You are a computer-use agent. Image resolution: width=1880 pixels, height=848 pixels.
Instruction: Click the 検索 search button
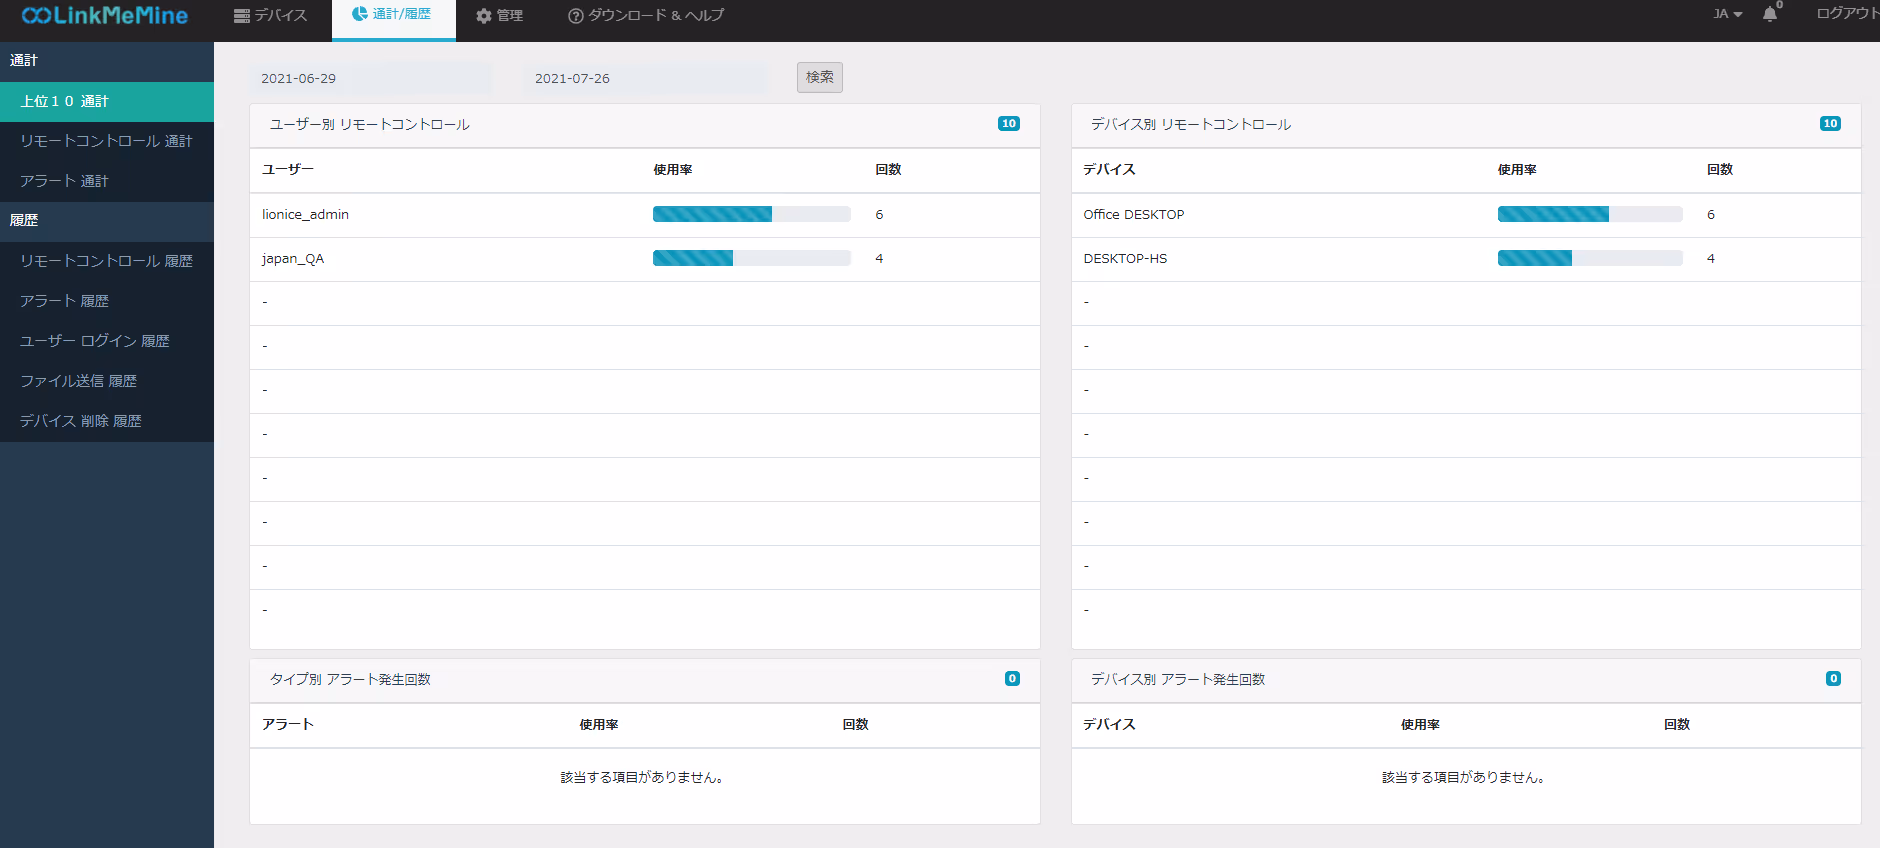click(820, 77)
